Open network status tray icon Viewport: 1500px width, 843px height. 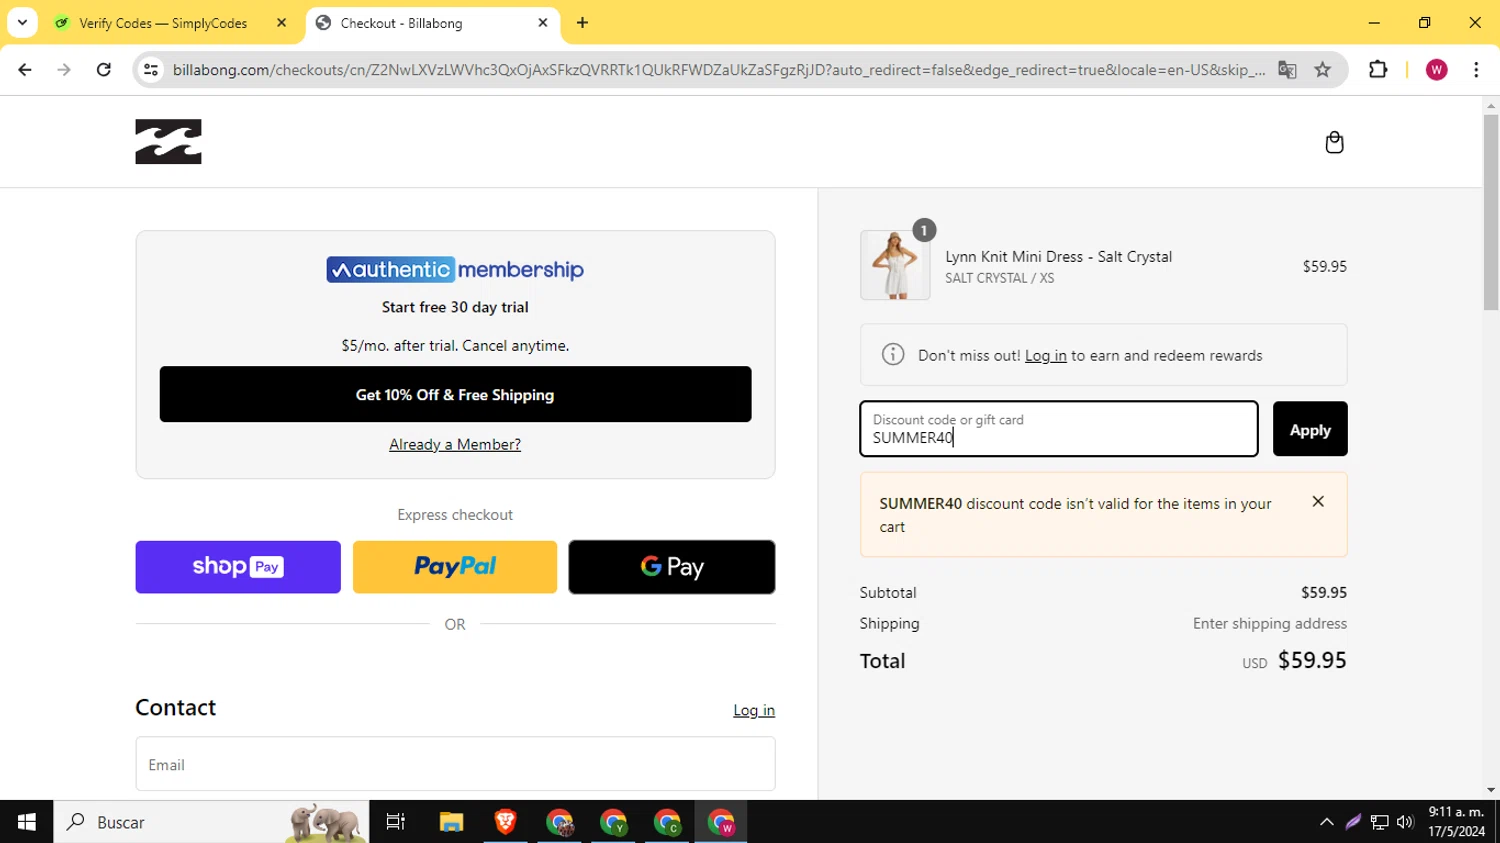coord(1380,822)
